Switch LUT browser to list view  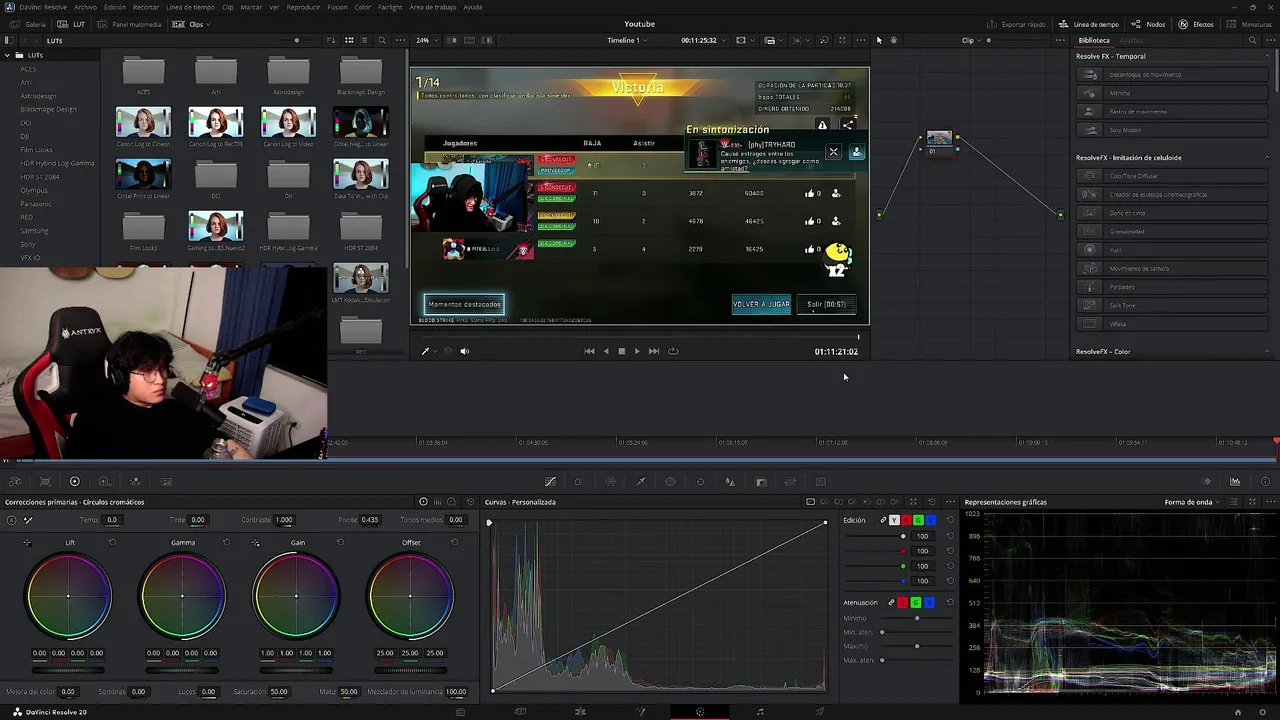click(365, 40)
